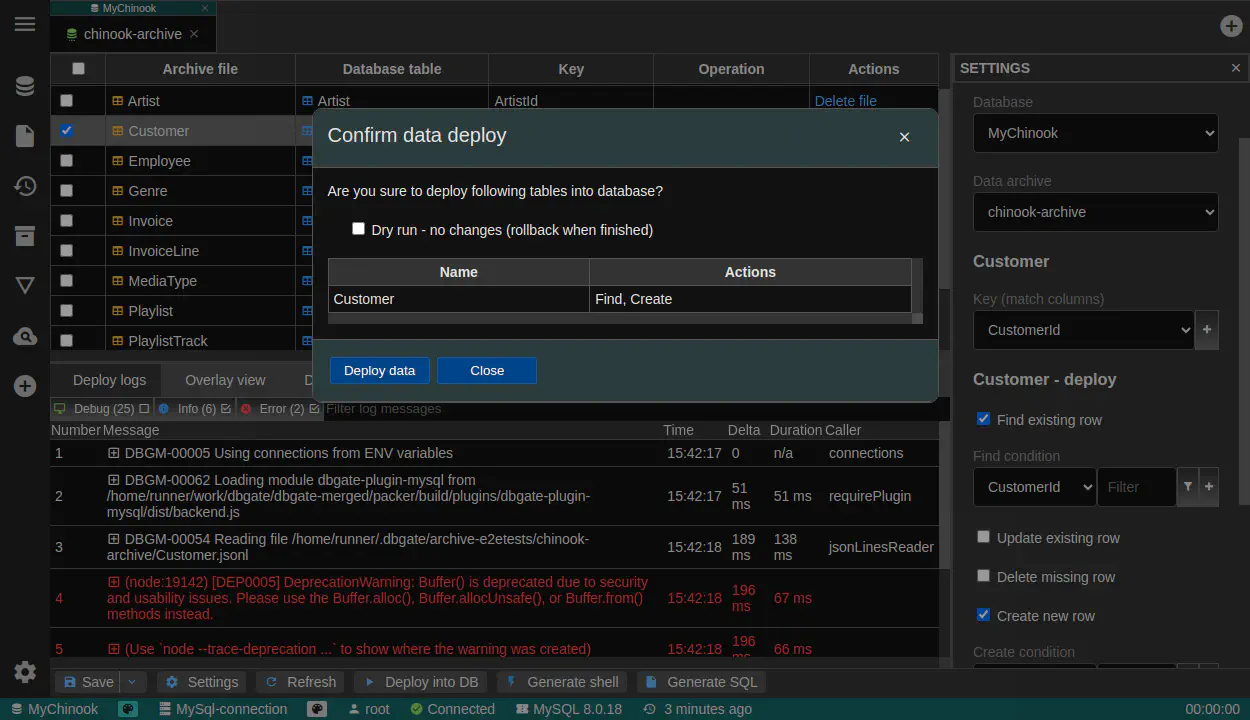
Task: Click the Find condition filter funnel icon
Action: [x=1188, y=487]
